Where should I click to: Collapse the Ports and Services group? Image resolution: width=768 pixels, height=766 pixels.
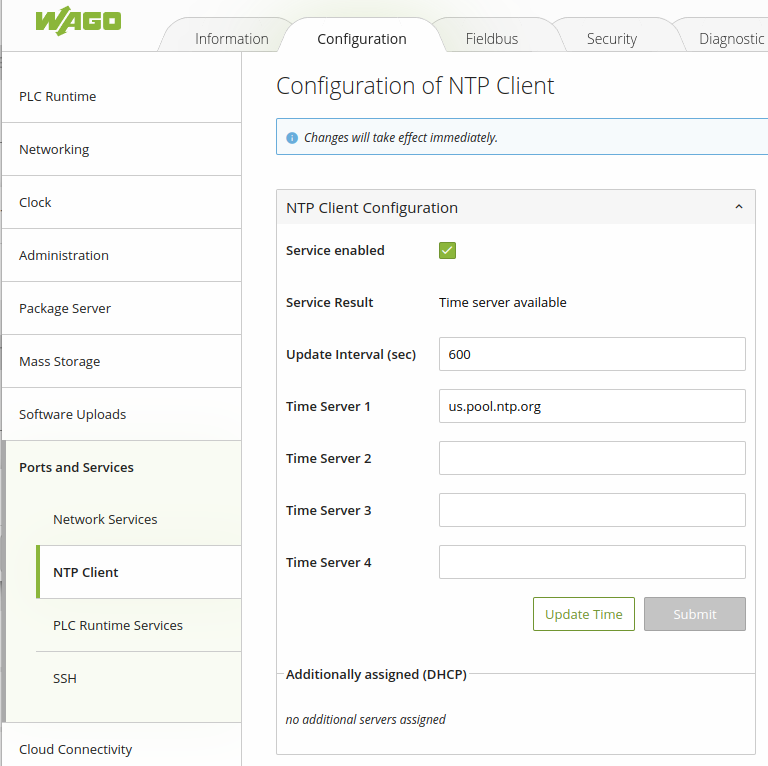[76, 468]
